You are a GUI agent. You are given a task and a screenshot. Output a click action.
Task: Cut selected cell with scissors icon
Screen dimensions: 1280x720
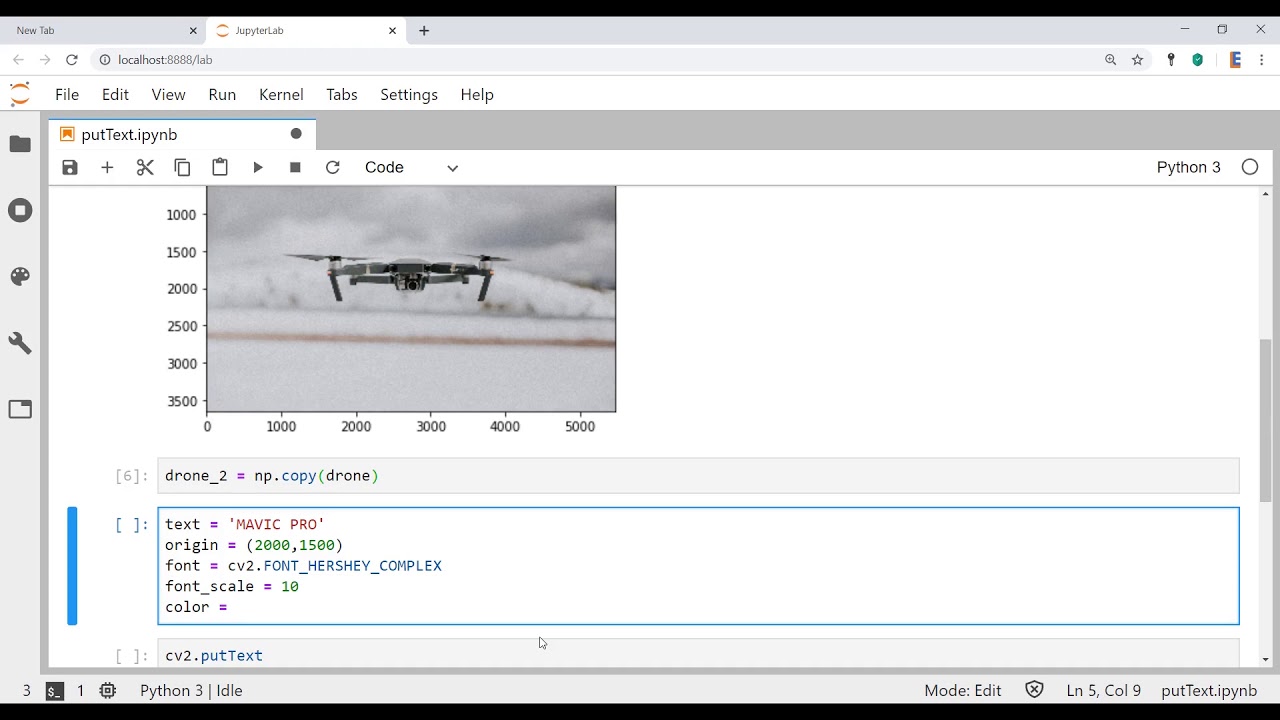click(x=145, y=167)
